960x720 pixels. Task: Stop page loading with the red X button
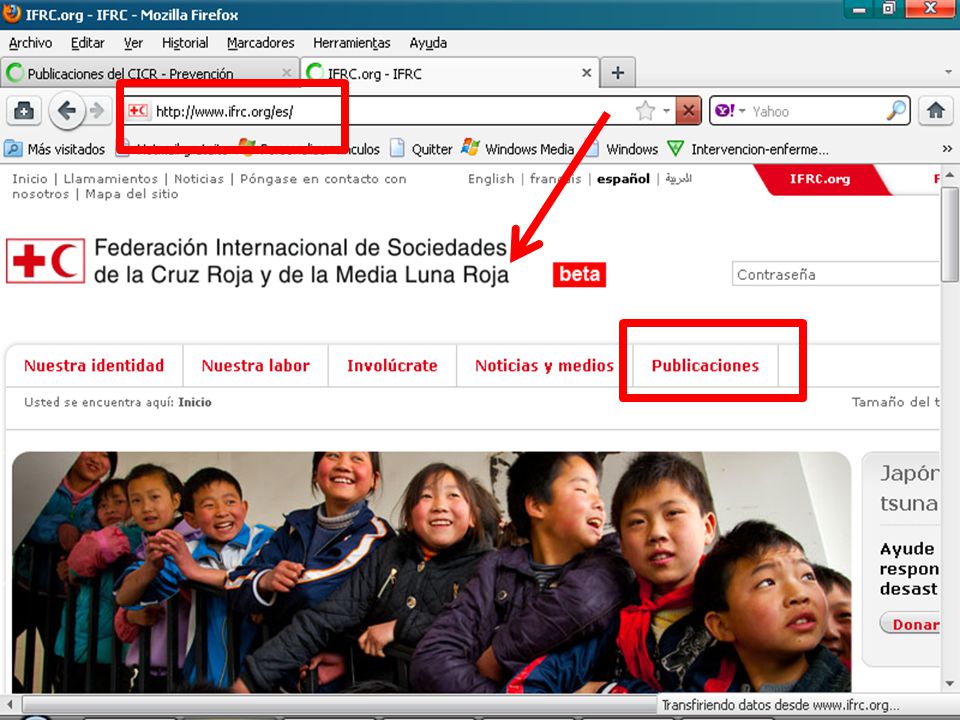689,111
